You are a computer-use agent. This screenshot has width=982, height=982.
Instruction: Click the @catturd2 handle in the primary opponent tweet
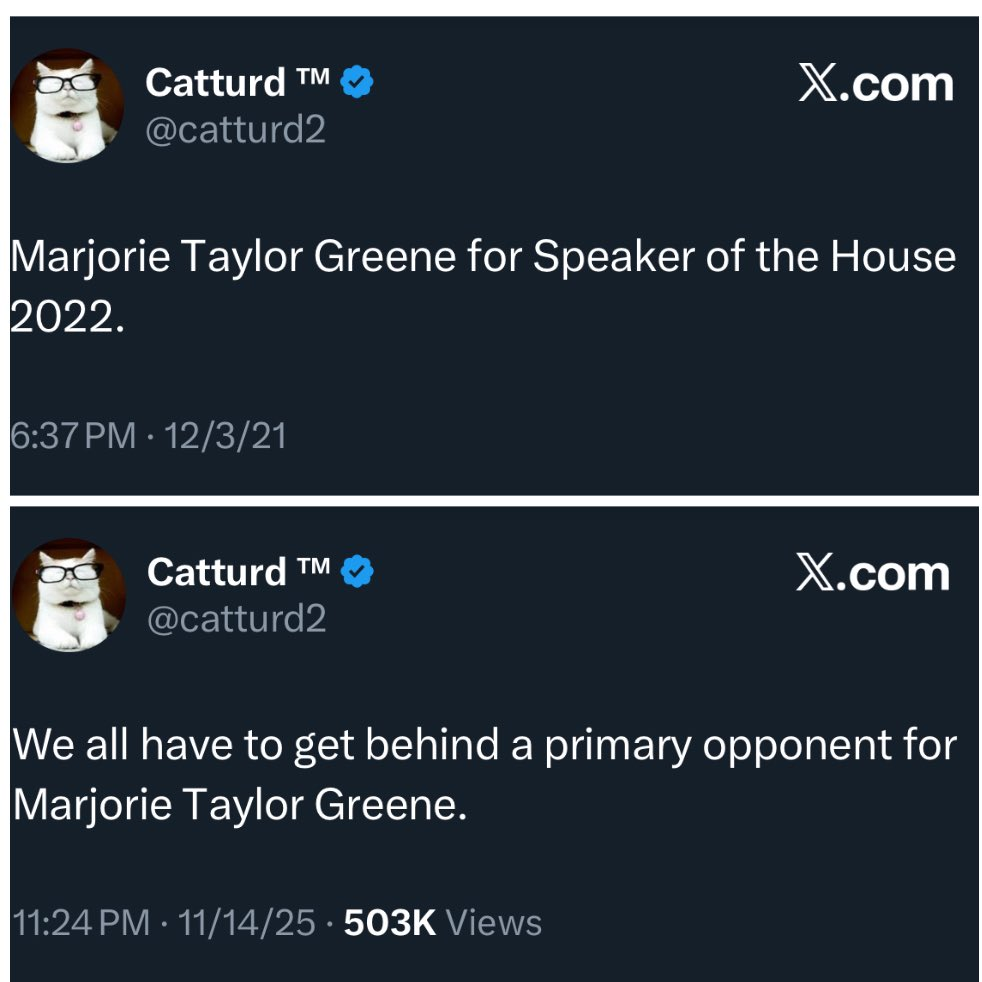[x=236, y=620]
